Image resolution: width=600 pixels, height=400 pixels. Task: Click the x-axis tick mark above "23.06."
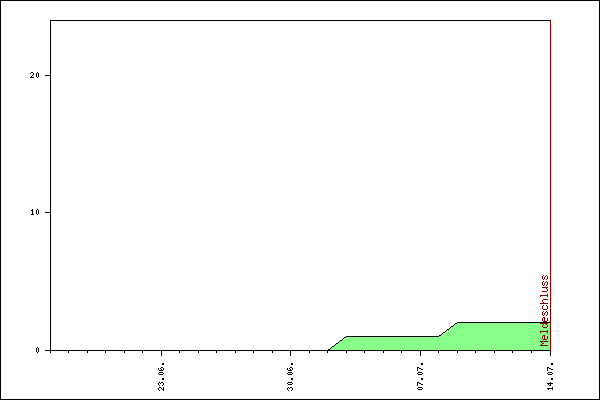(x=162, y=353)
